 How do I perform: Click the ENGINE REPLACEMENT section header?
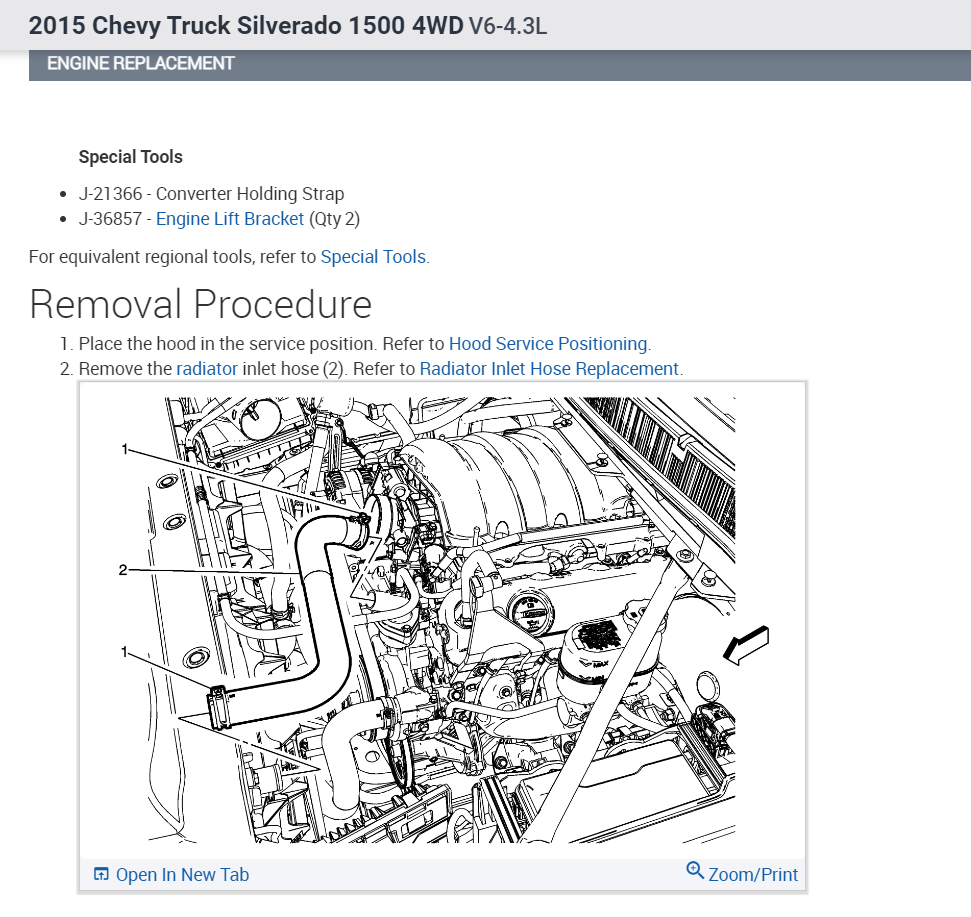click(x=500, y=64)
